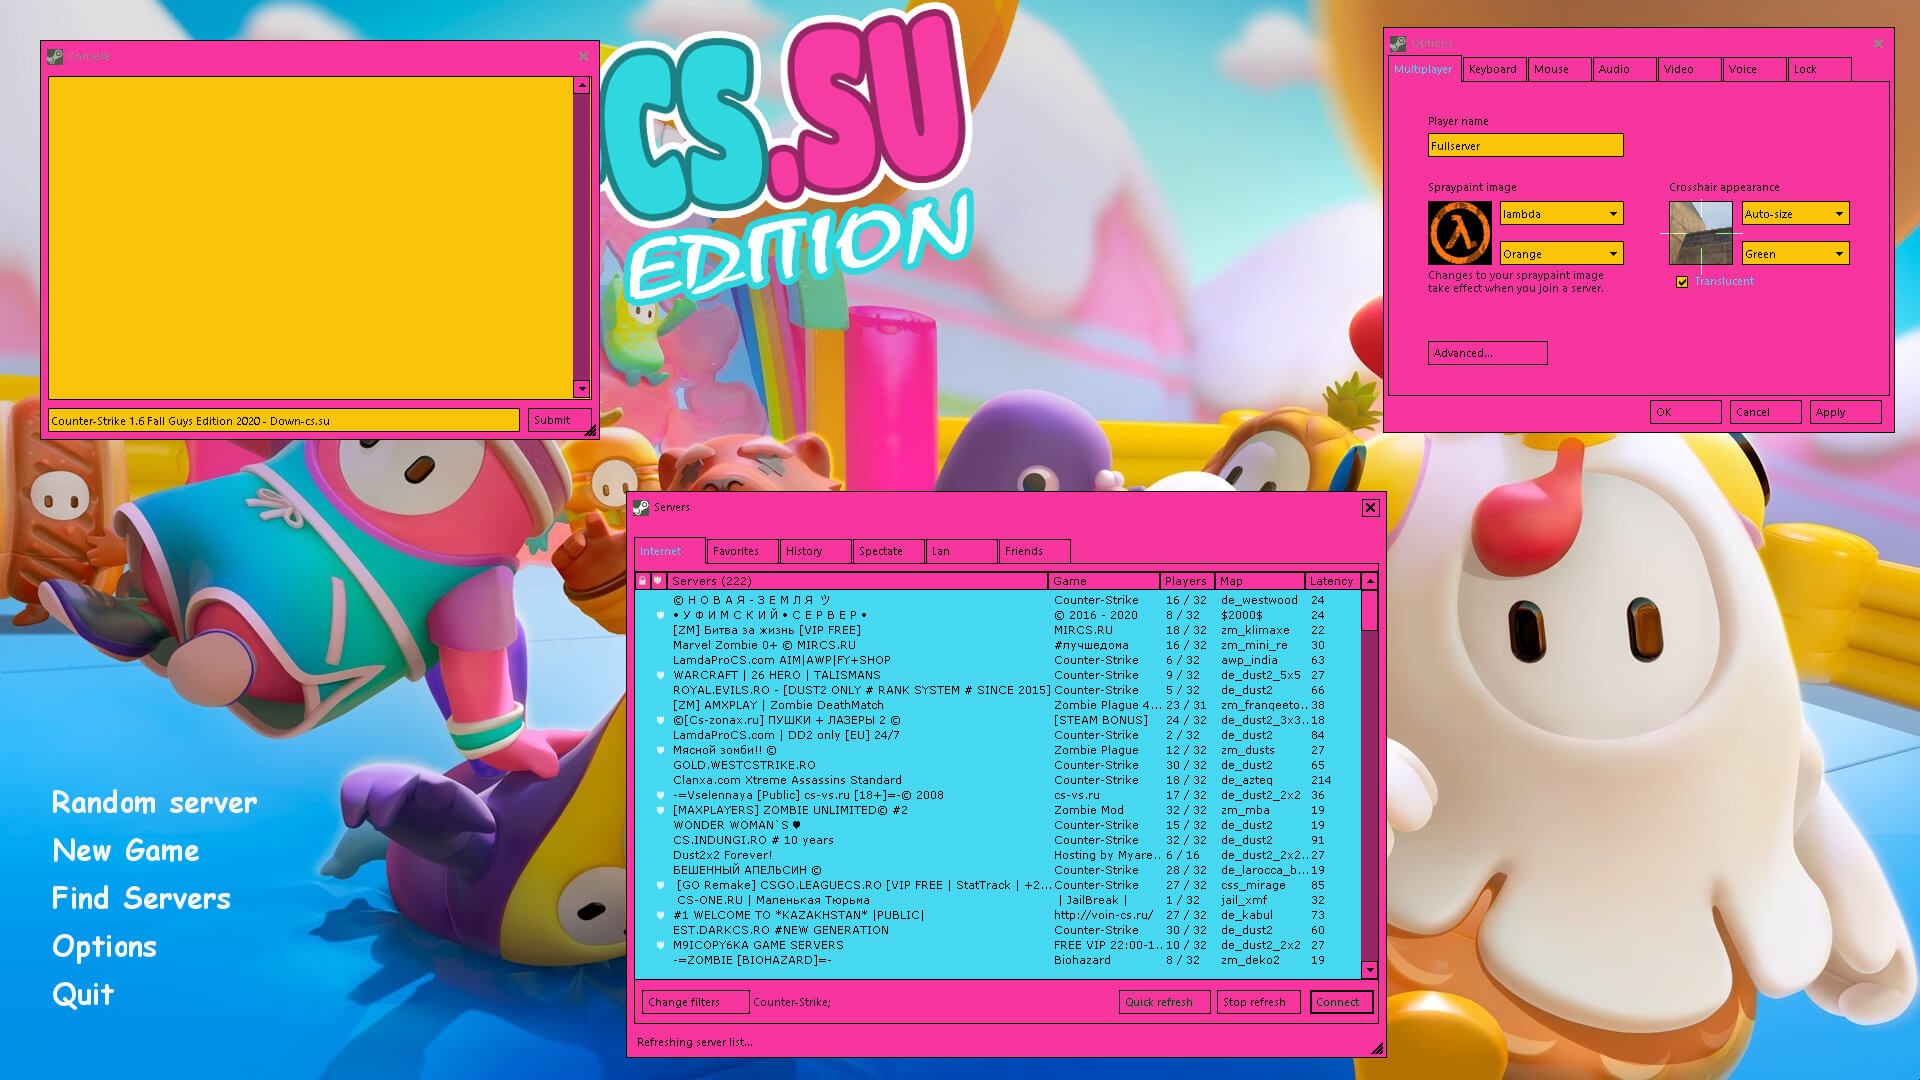Screen dimensions: 1920x1080
Task: Click the crosshair preview image
Action: (1700, 233)
